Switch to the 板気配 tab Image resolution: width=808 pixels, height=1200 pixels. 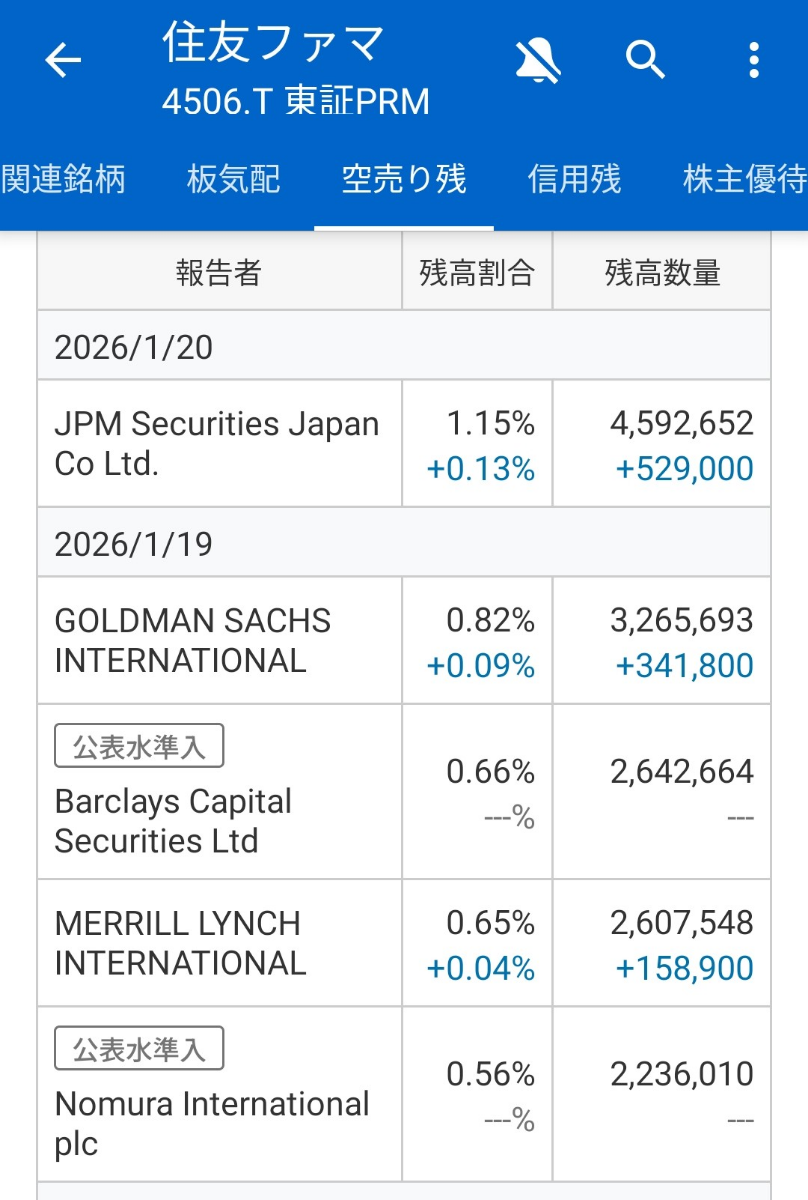pyautogui.click(x=234, y=179)
